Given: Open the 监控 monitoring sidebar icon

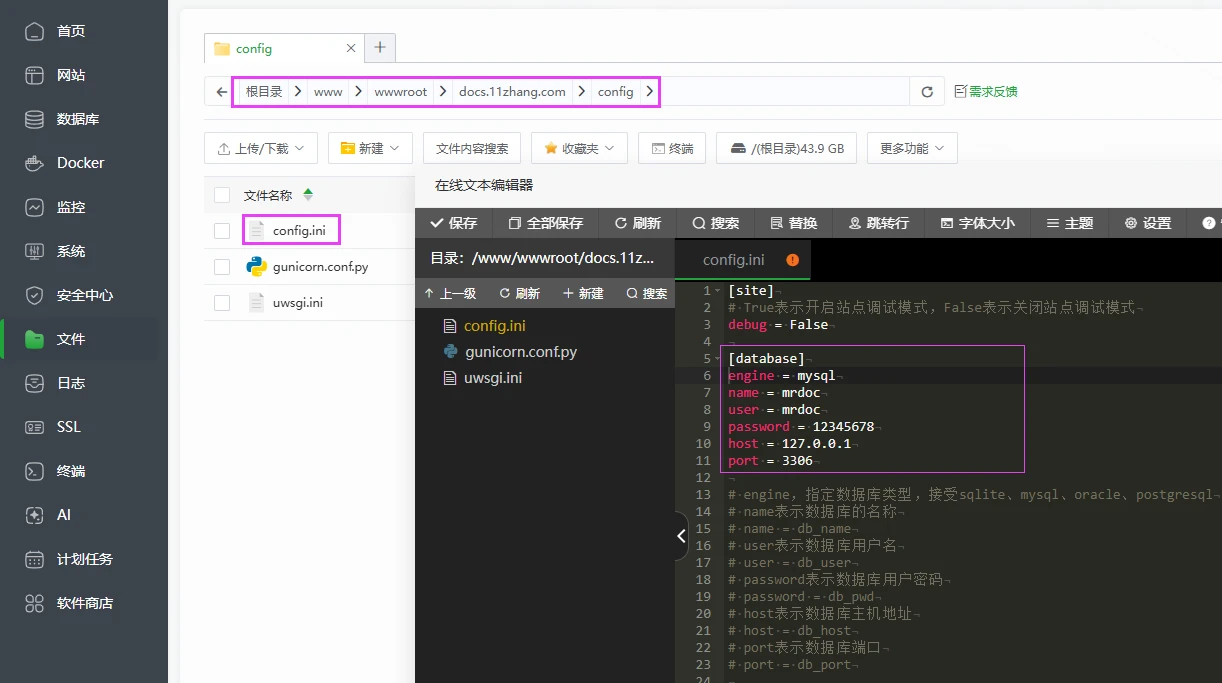Looking at the screenshot, I should pos(35,207).
